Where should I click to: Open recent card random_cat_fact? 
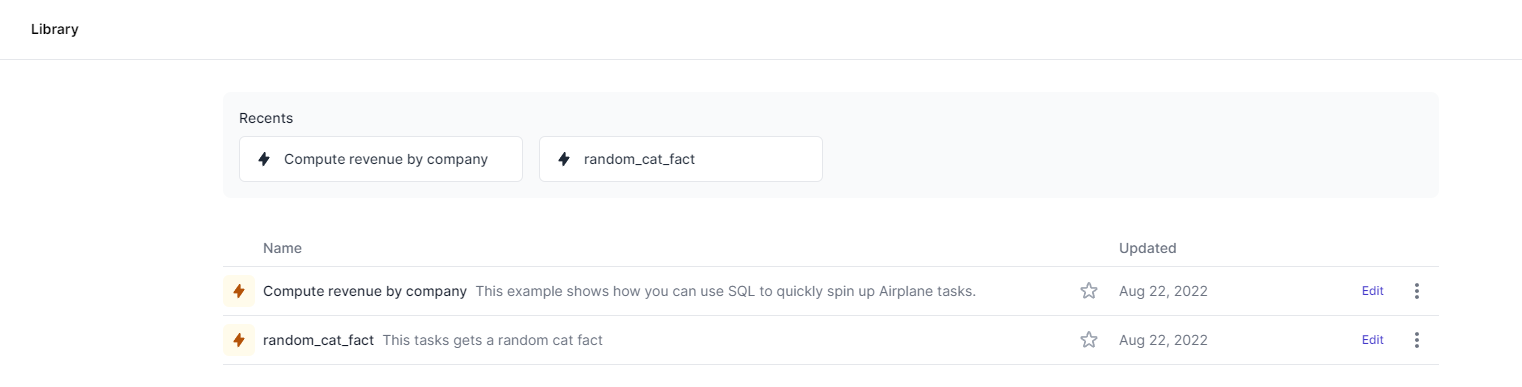[x=681, y=159]
